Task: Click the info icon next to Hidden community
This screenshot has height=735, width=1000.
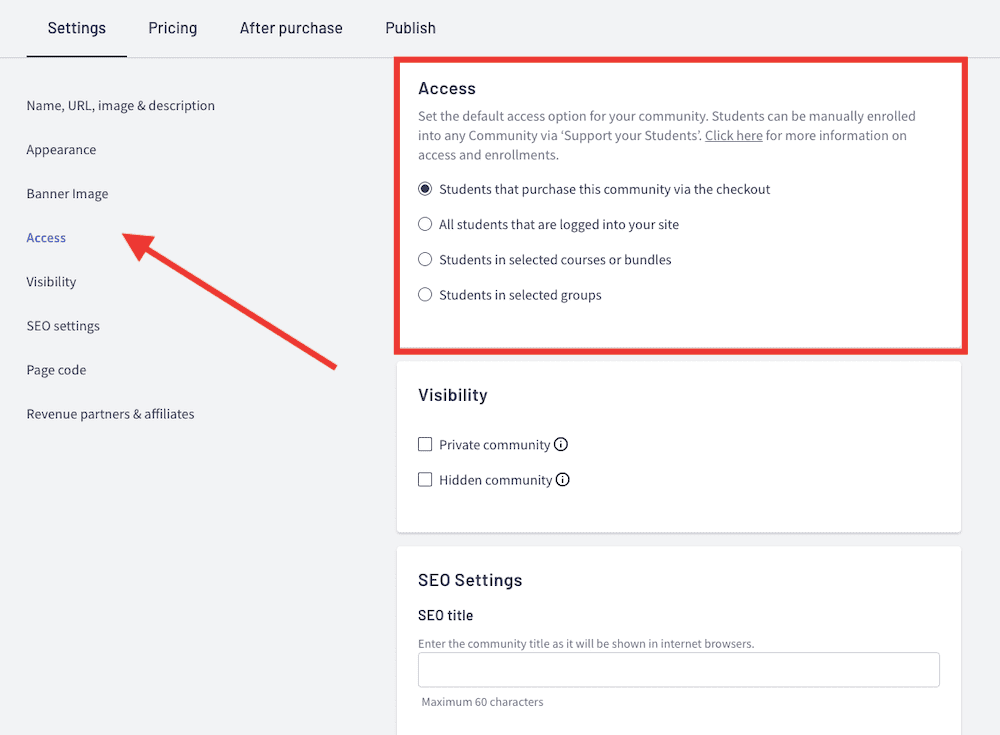Action: (561, 480)
